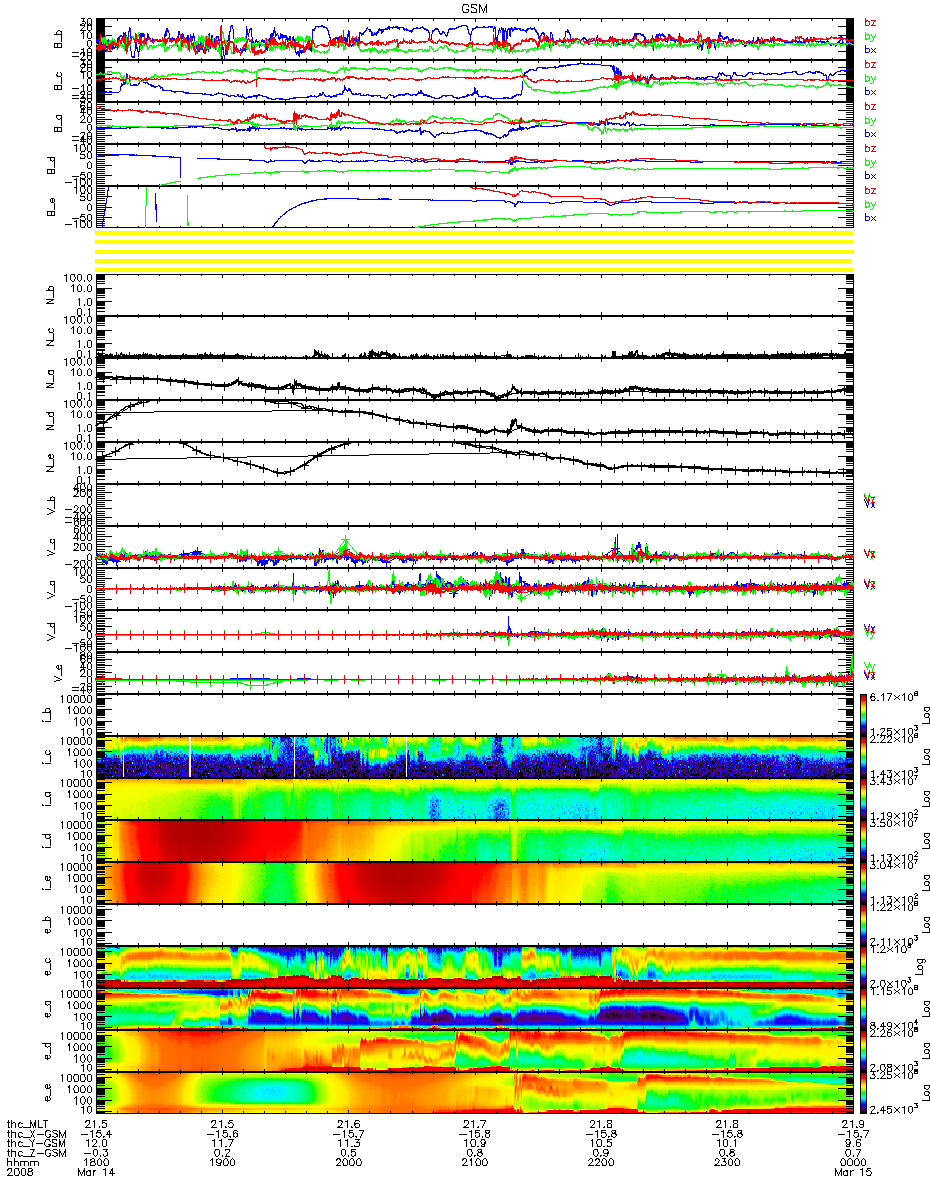Click the bz legend of B_c panel
930x1200 pixels.
(870, 63)
